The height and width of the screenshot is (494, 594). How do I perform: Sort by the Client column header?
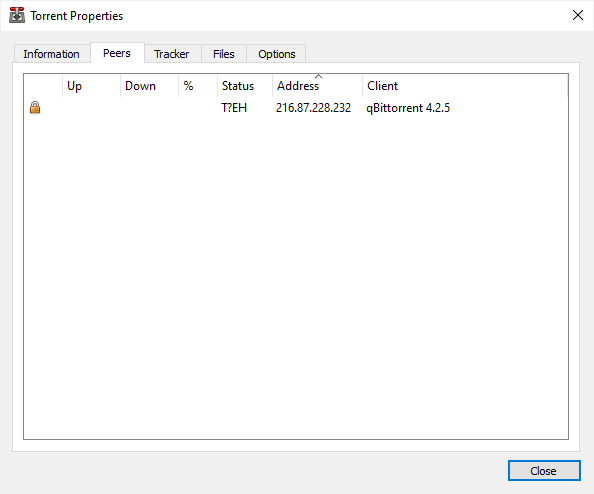(465, 86)
